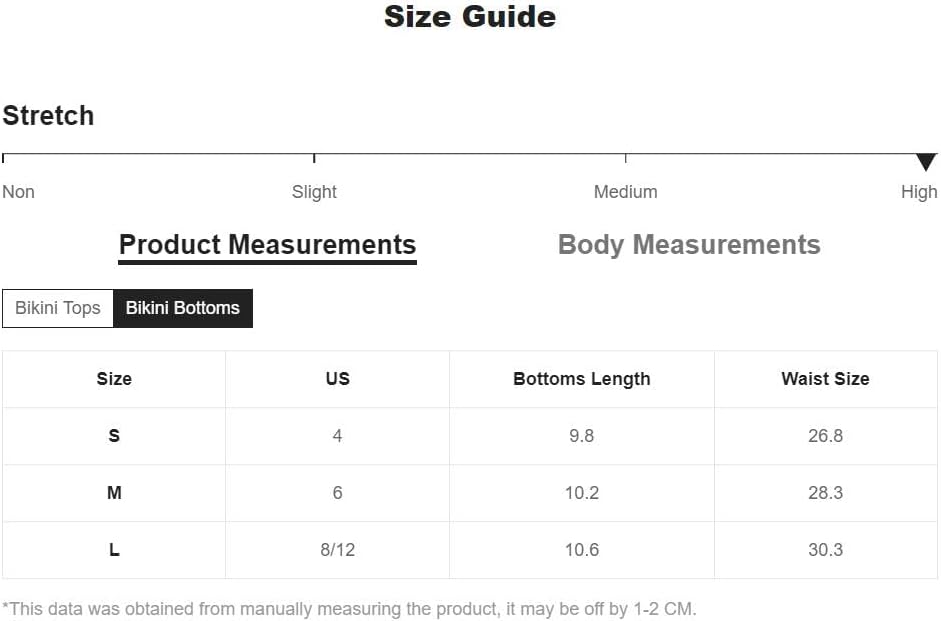Viewport: 941px width, 621px height.
Task: Select the M size row label
Action: [114, 493]
